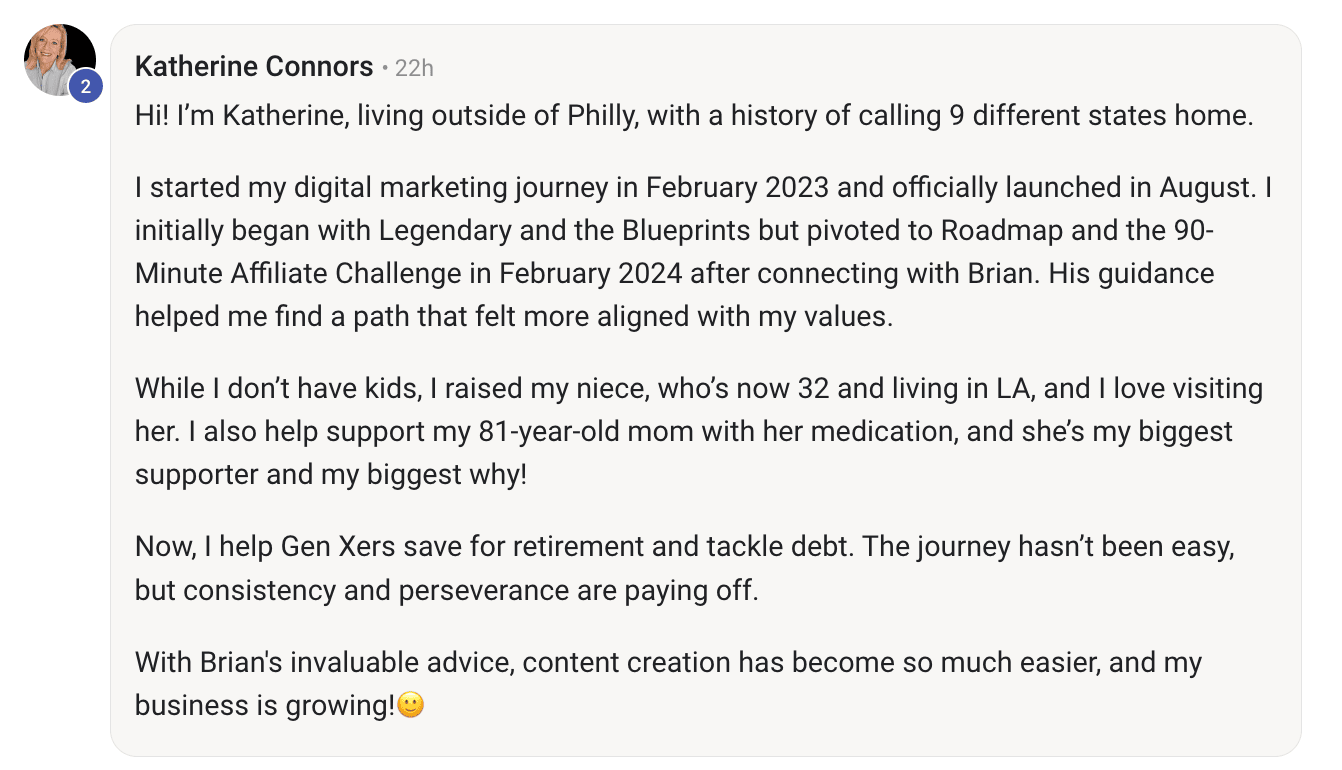The width and height of the screenshot is (1342, 770).
Task: Open Katherine Connors' profile photo
Action: (x=60, y=60)
